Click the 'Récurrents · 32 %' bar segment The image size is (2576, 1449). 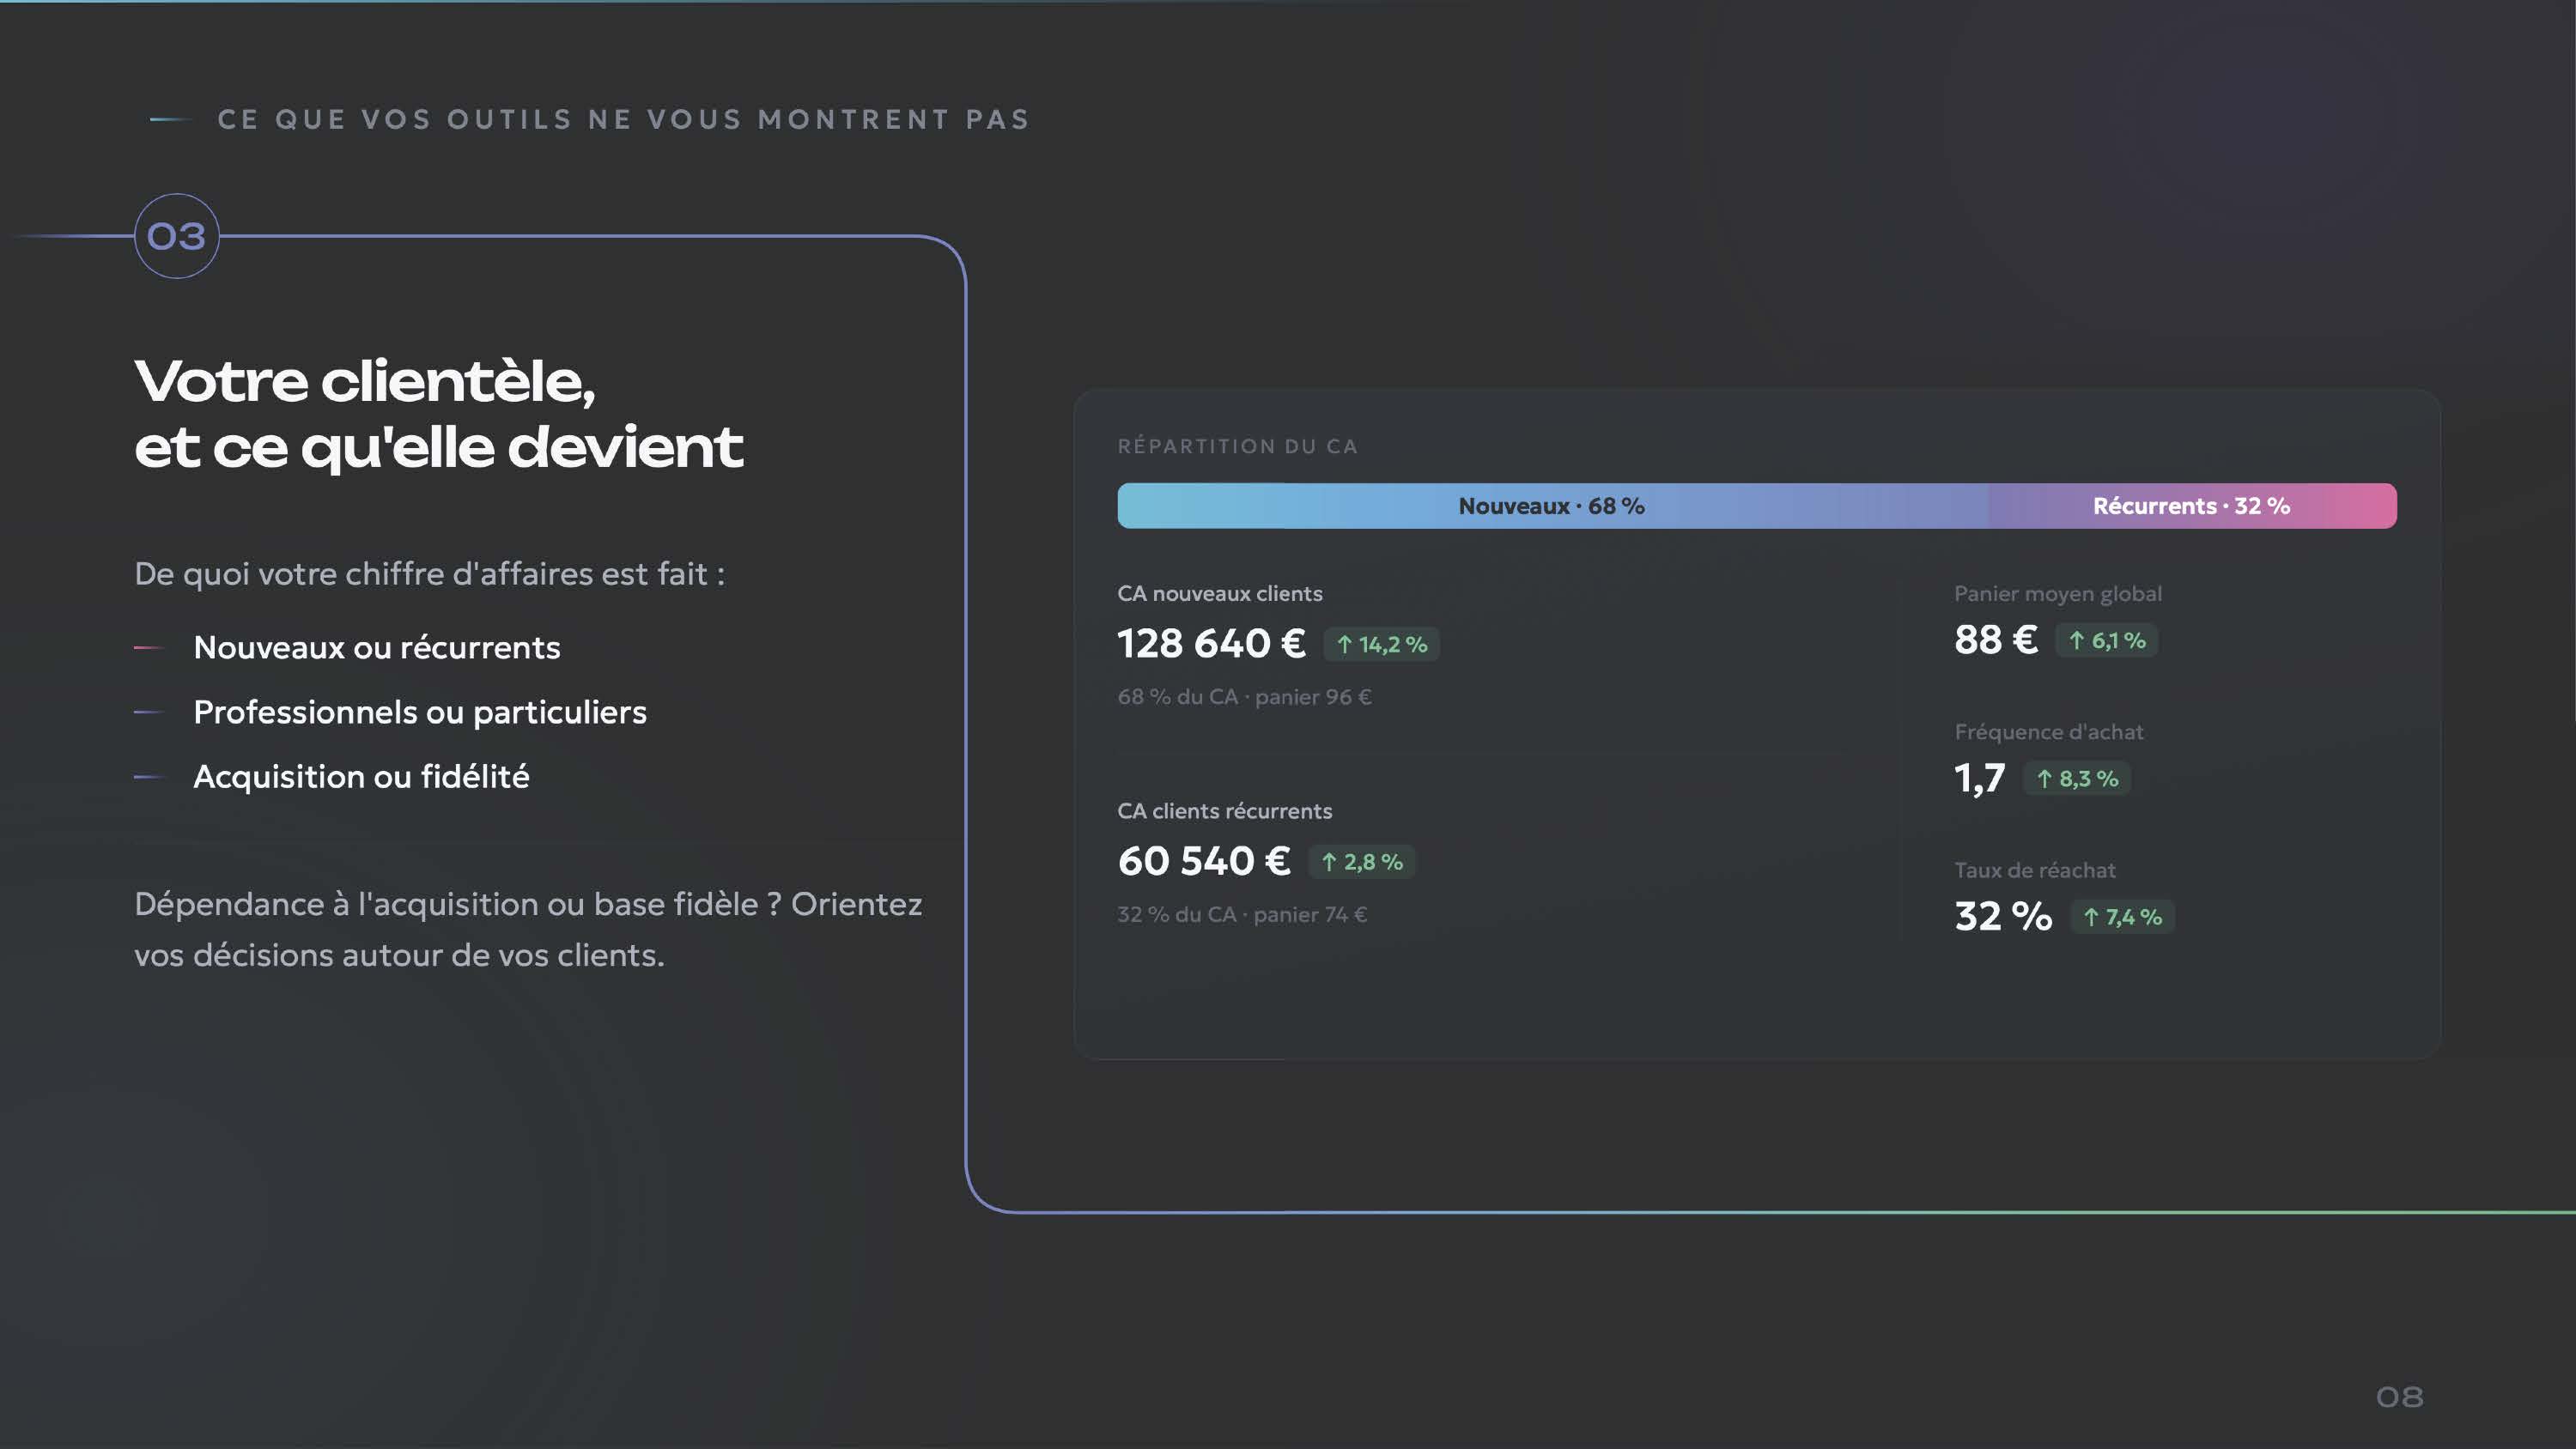point(2192,506)
